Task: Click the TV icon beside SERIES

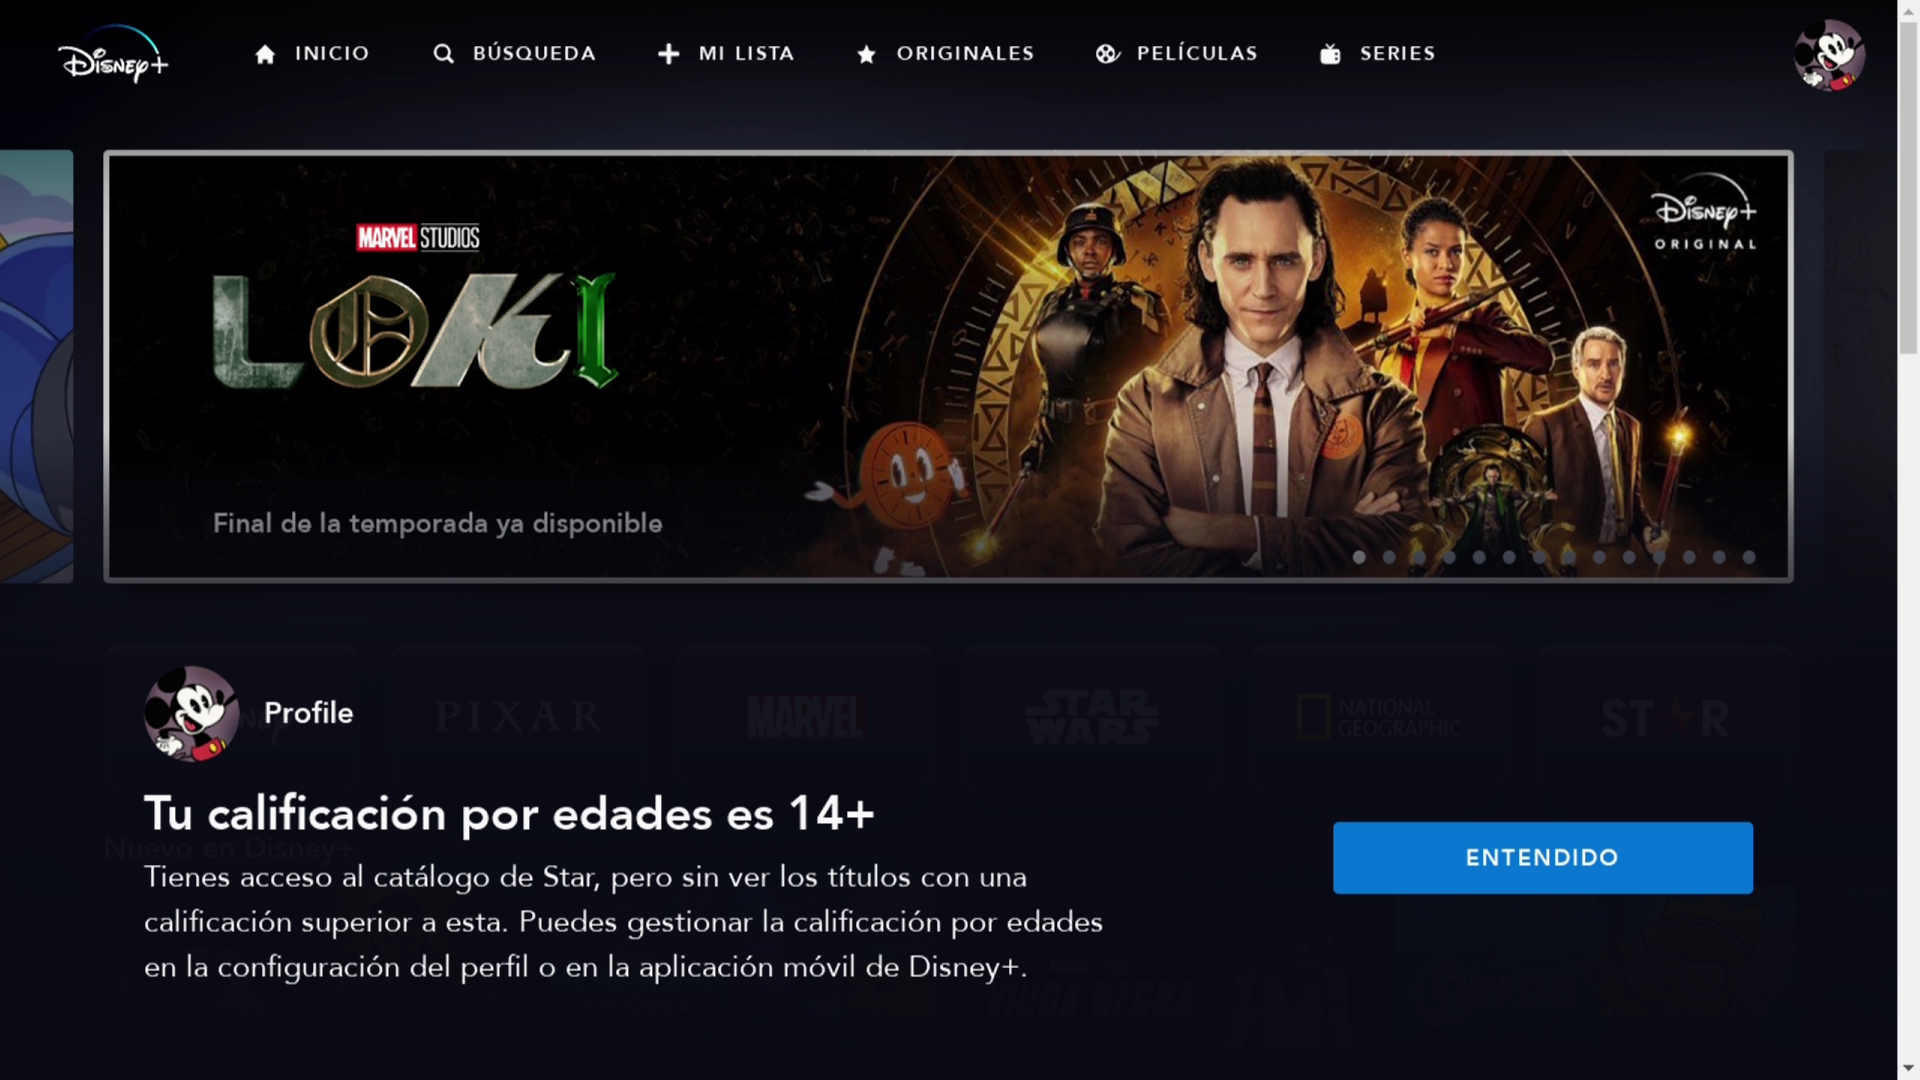Action: click(1330, 54)
